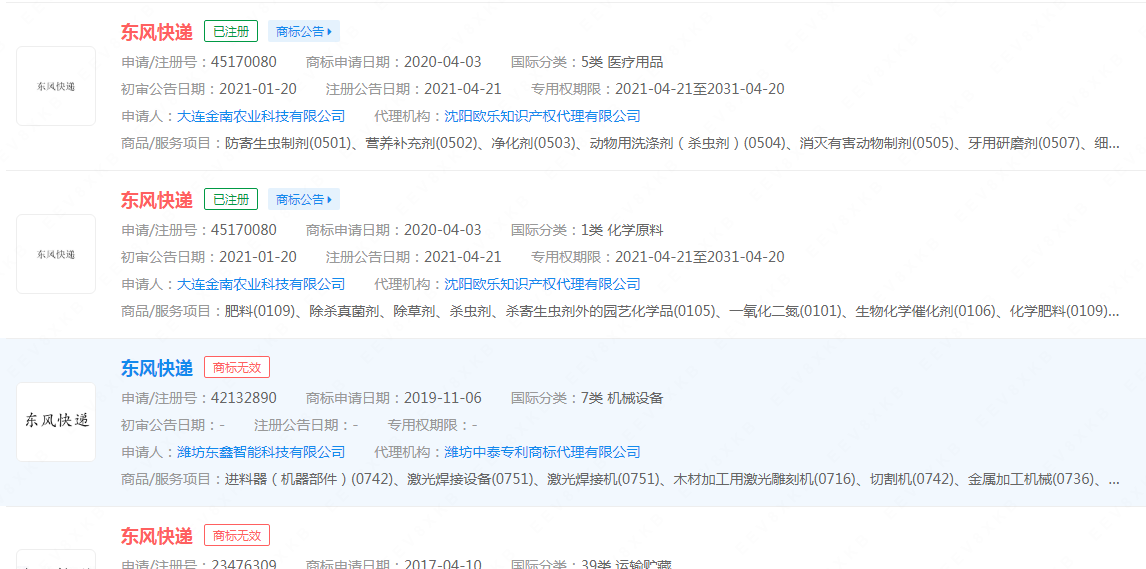Open applicant 大连金南农业科技有限公司 in the 5类 entry
1146x569 pixels.
(261, 116)
